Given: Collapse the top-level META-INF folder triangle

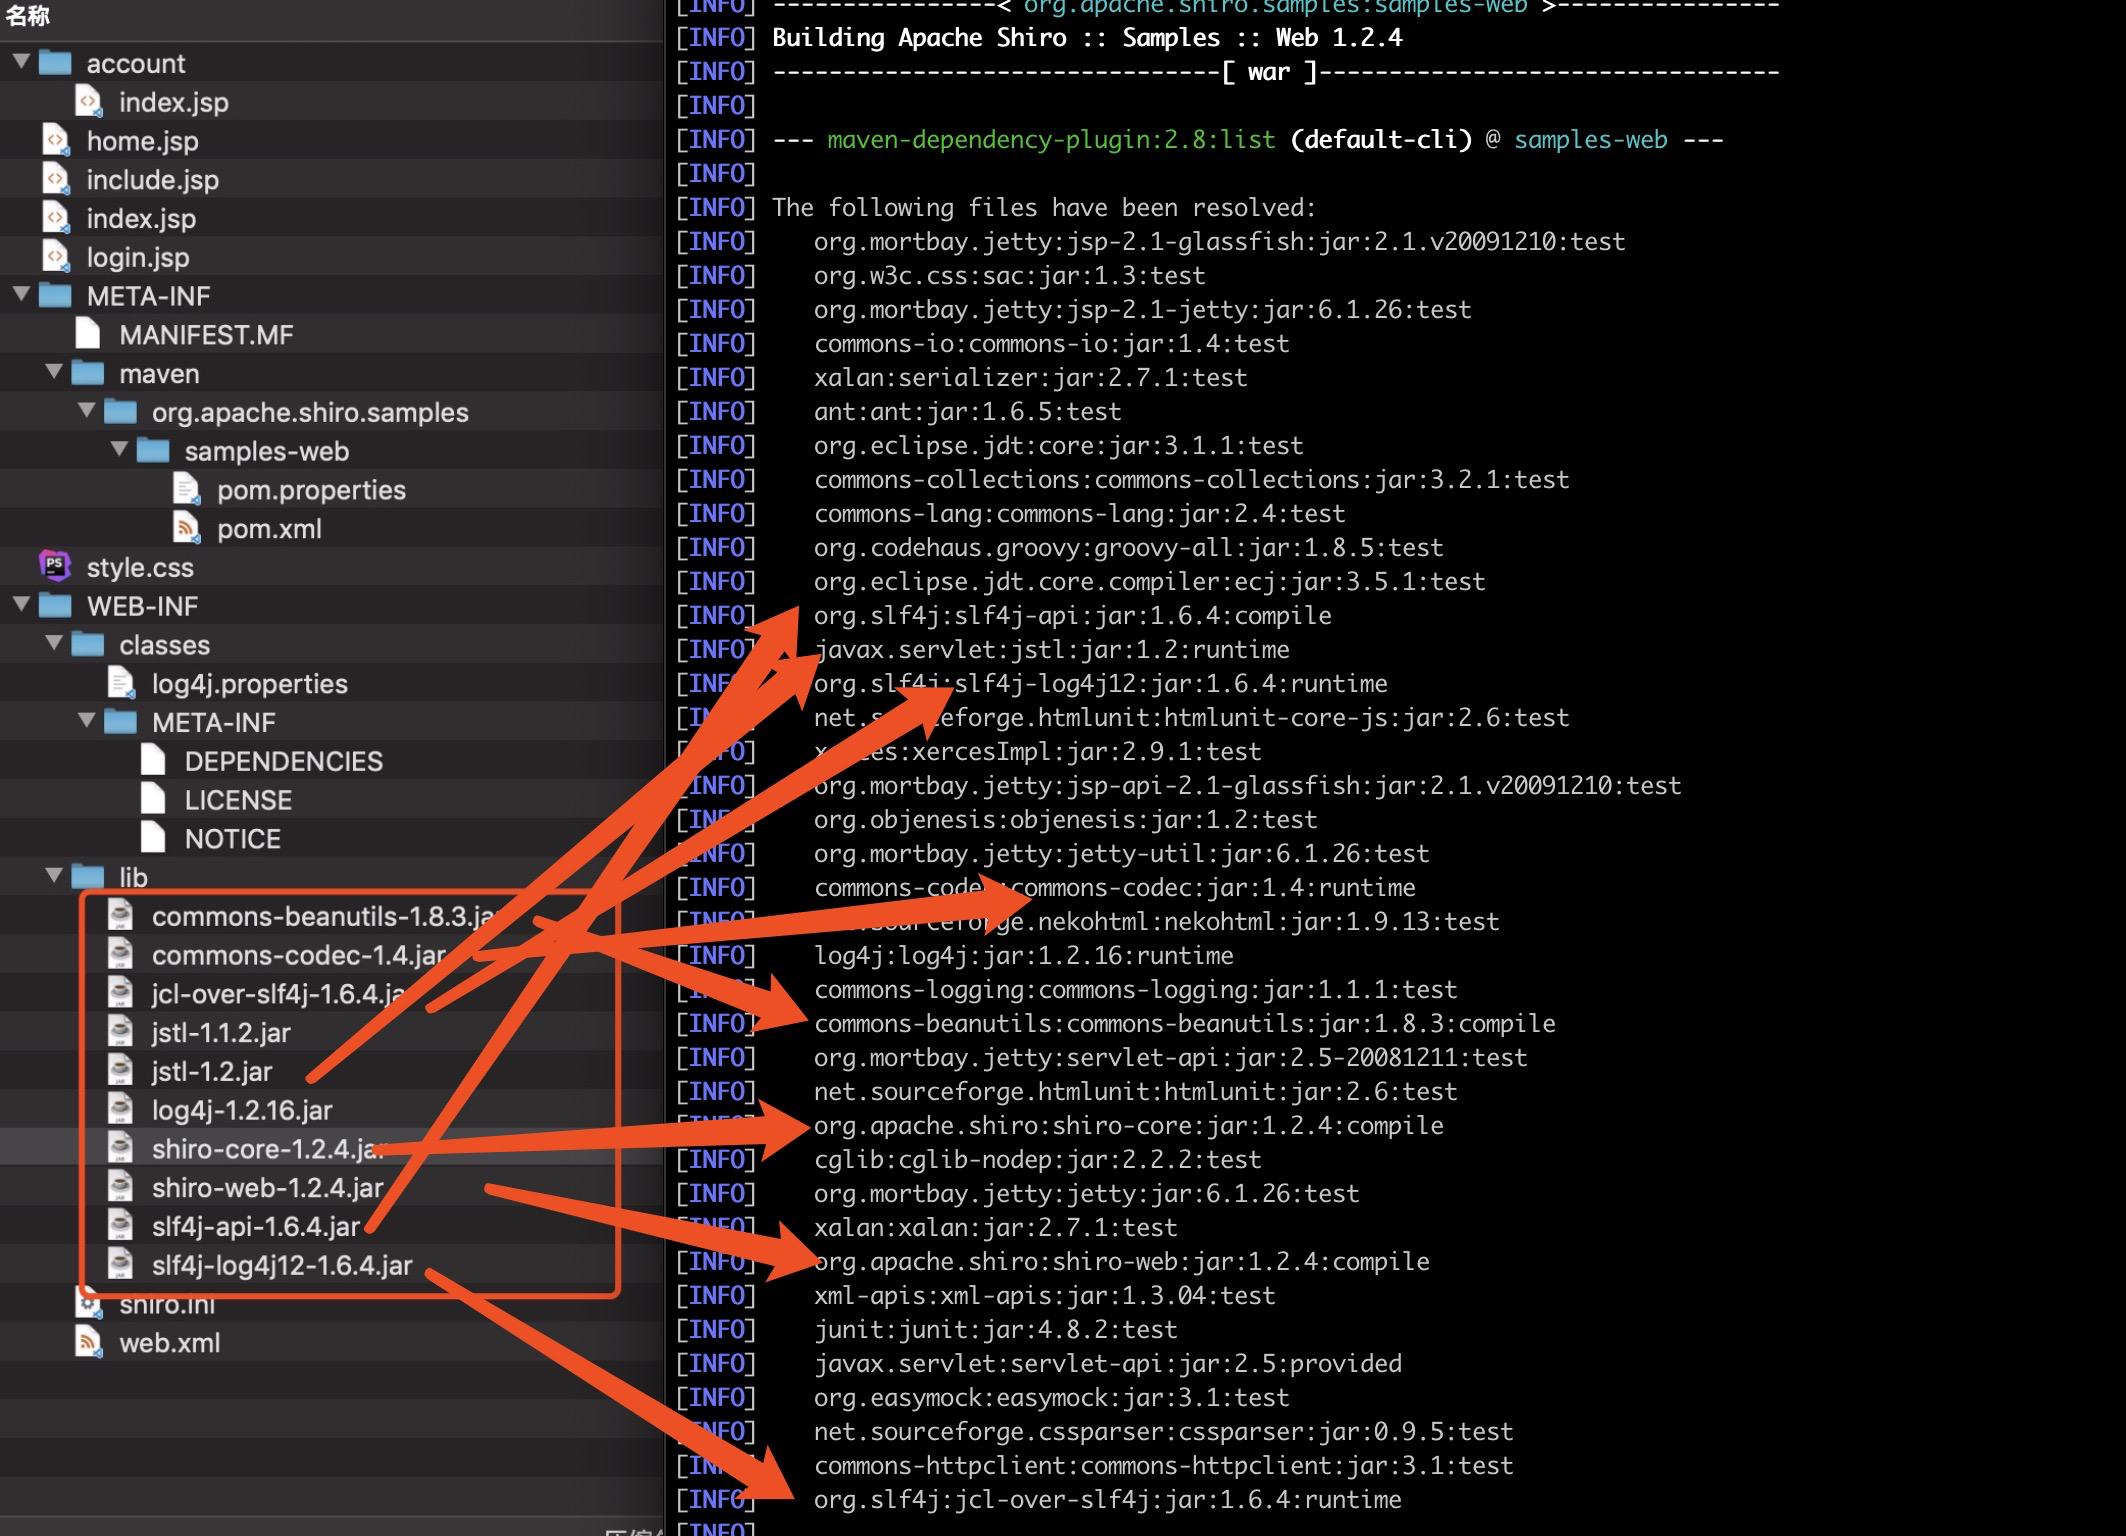Looking at the screenshot, I should [x=21, y=295].
